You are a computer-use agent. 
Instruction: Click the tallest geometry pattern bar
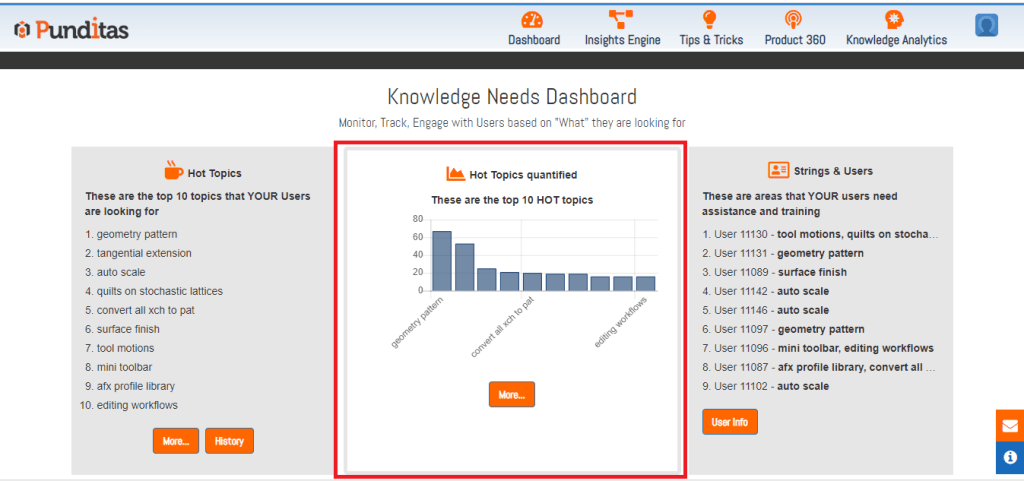[x=441, y=261]
